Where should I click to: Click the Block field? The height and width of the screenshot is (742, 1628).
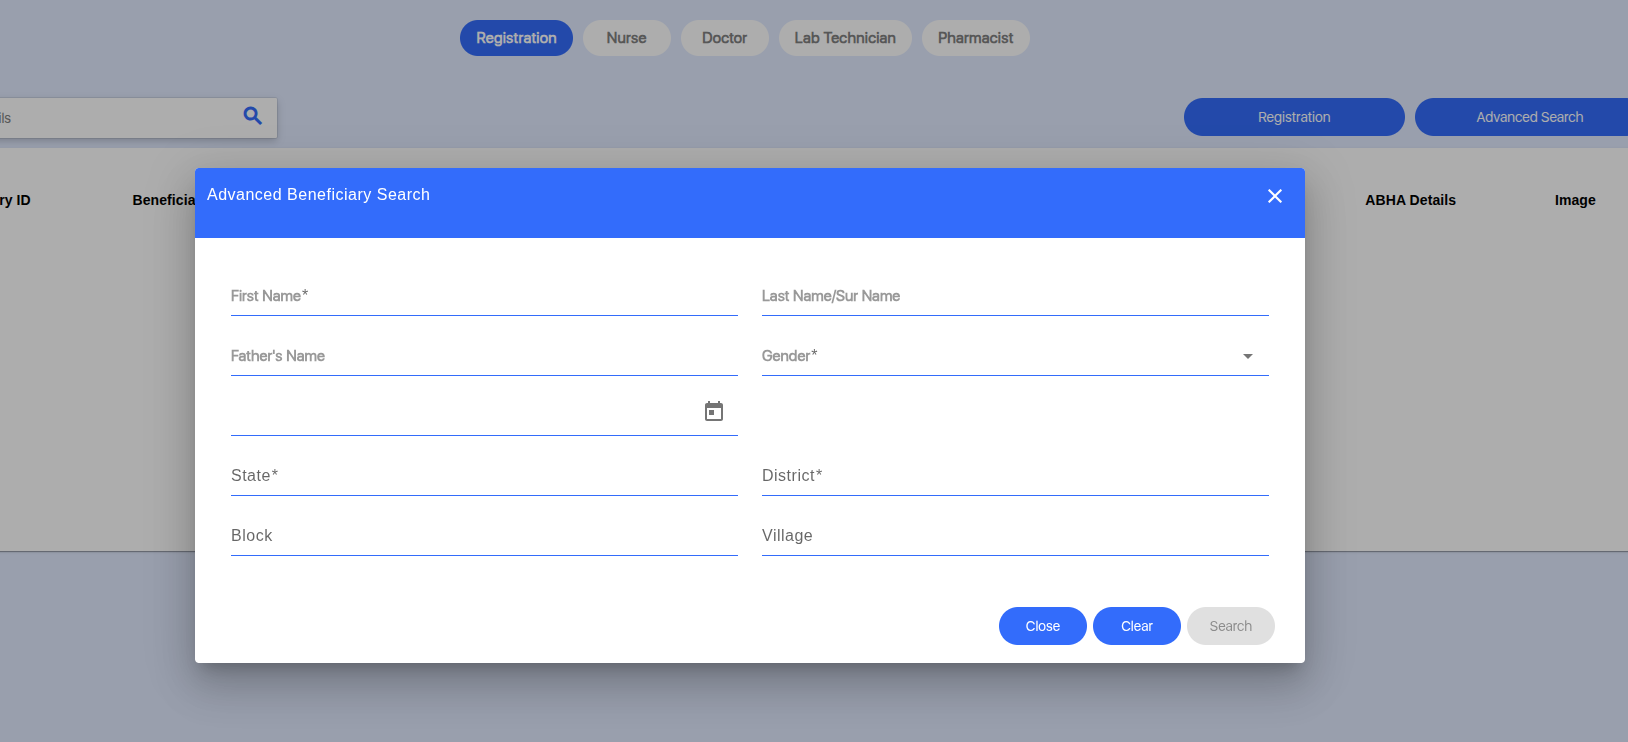click(x=484, y=536)
